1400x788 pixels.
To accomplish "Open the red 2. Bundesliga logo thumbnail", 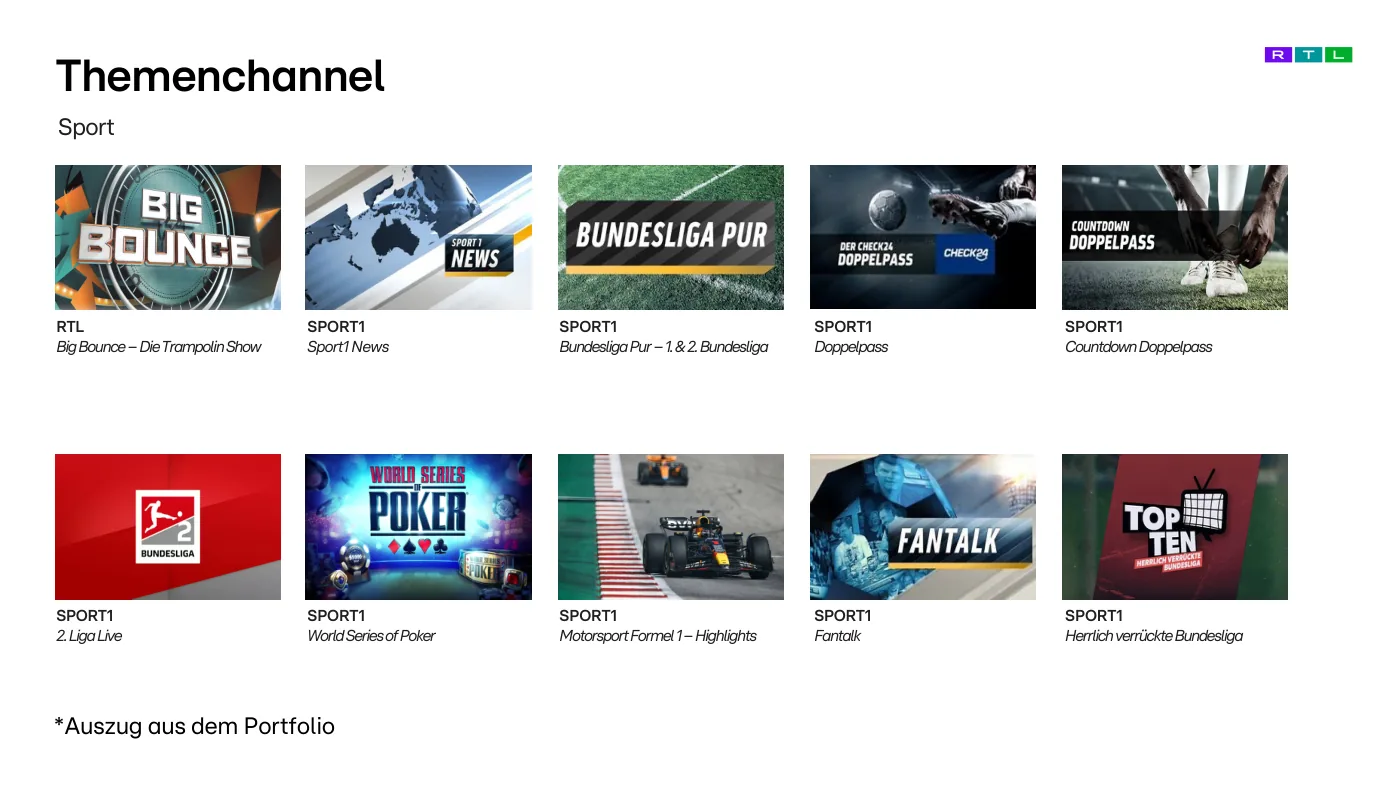I will [168, 527].
